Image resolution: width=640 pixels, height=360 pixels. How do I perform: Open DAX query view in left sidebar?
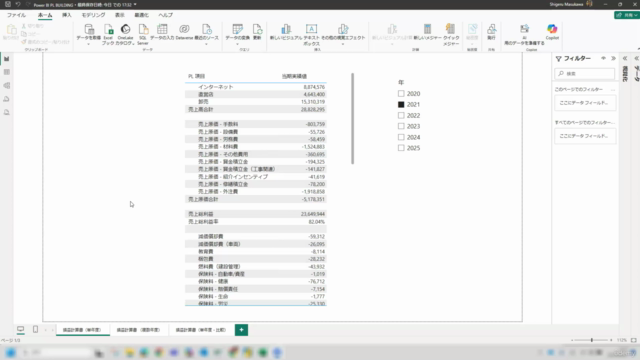[x=7, y=99]
